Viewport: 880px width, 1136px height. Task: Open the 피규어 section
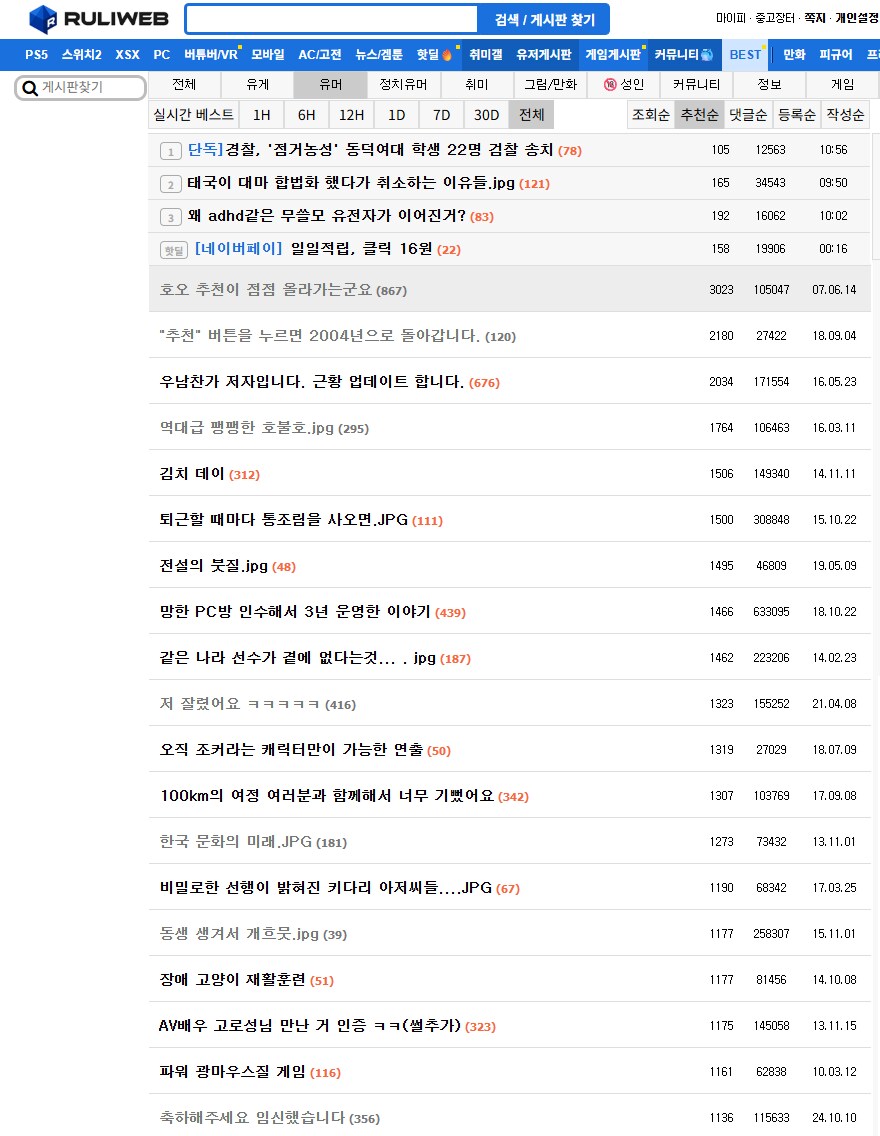[x=836, y=55]
